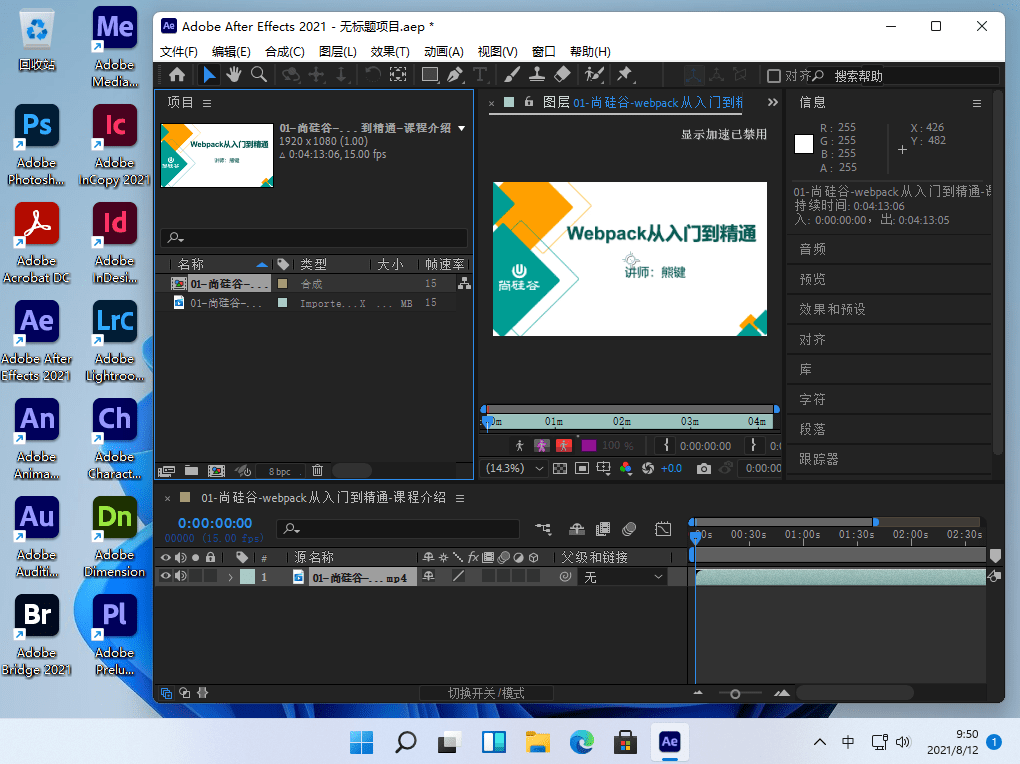Click the motion blur icon in timeline
1020x764 pixels.
point(628,529)
